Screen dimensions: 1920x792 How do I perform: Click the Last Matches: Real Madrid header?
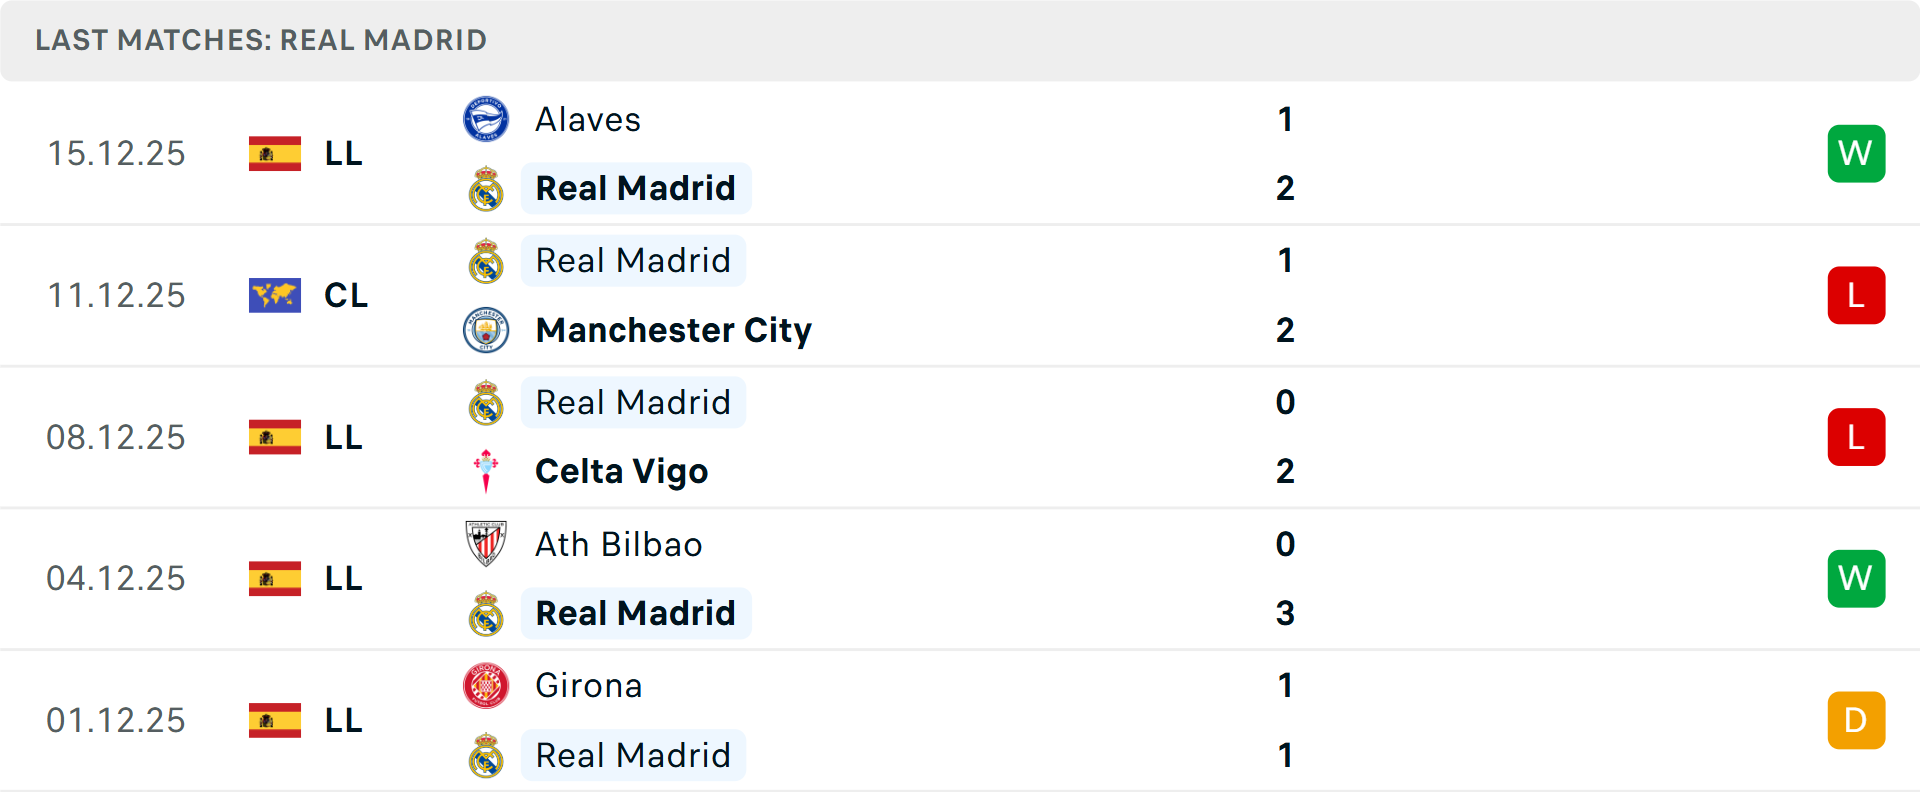coord(261,40)
